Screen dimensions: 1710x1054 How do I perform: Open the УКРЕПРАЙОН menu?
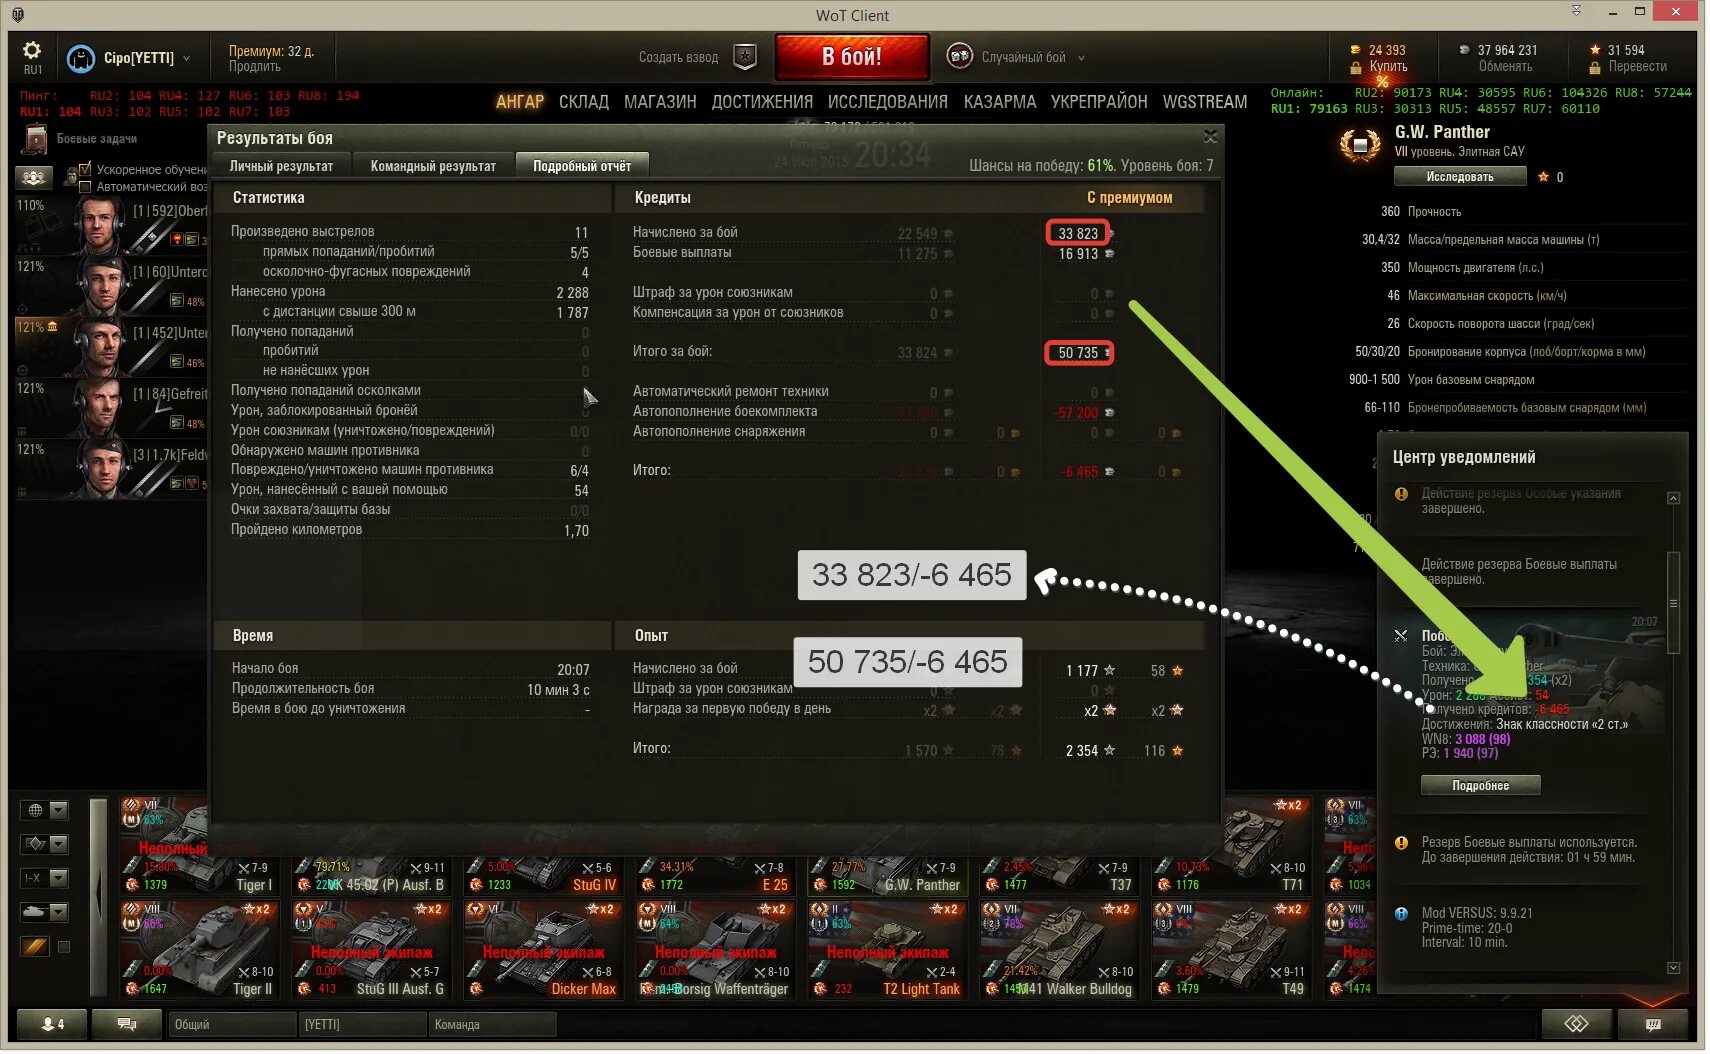point(1099,102)
